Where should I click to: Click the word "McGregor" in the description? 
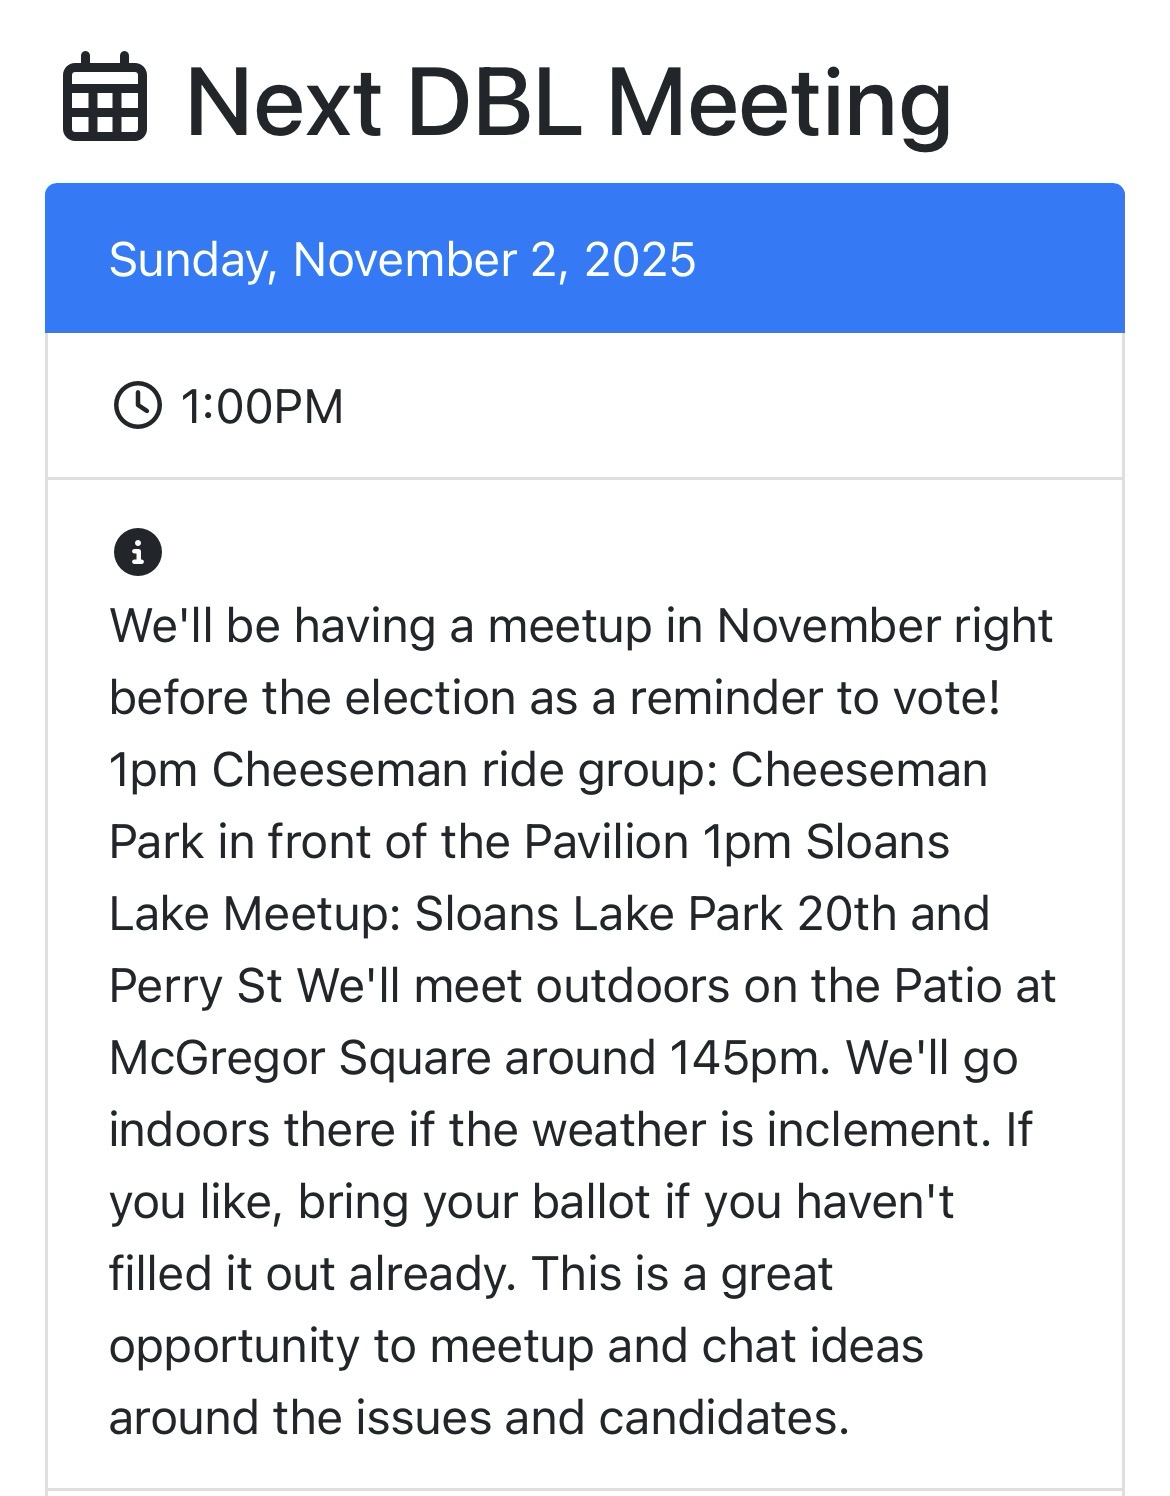[x=216, y=1058]
